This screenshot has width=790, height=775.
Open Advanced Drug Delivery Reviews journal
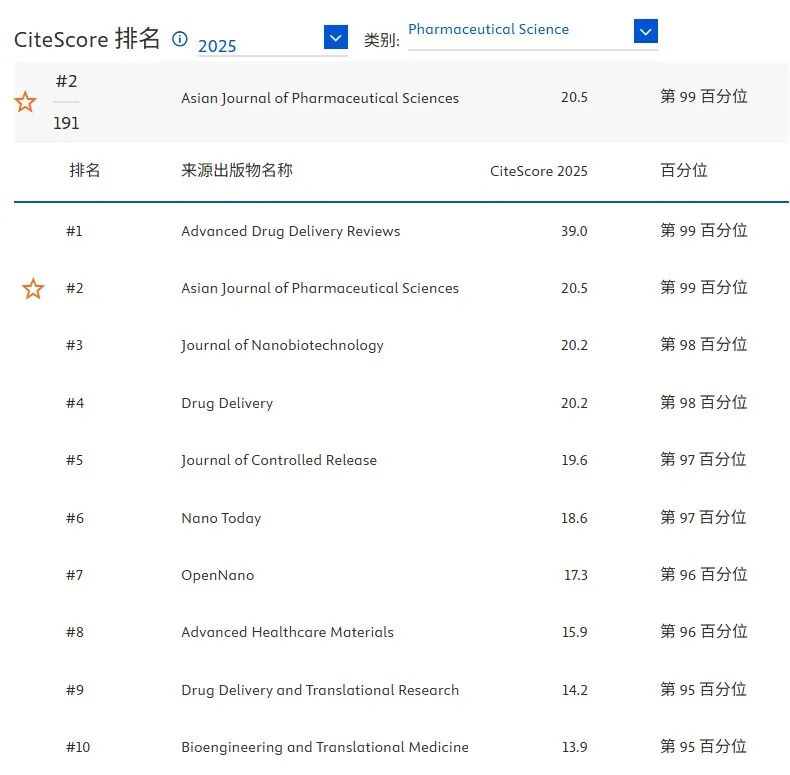pyautogui.click(x=291, y=231)
